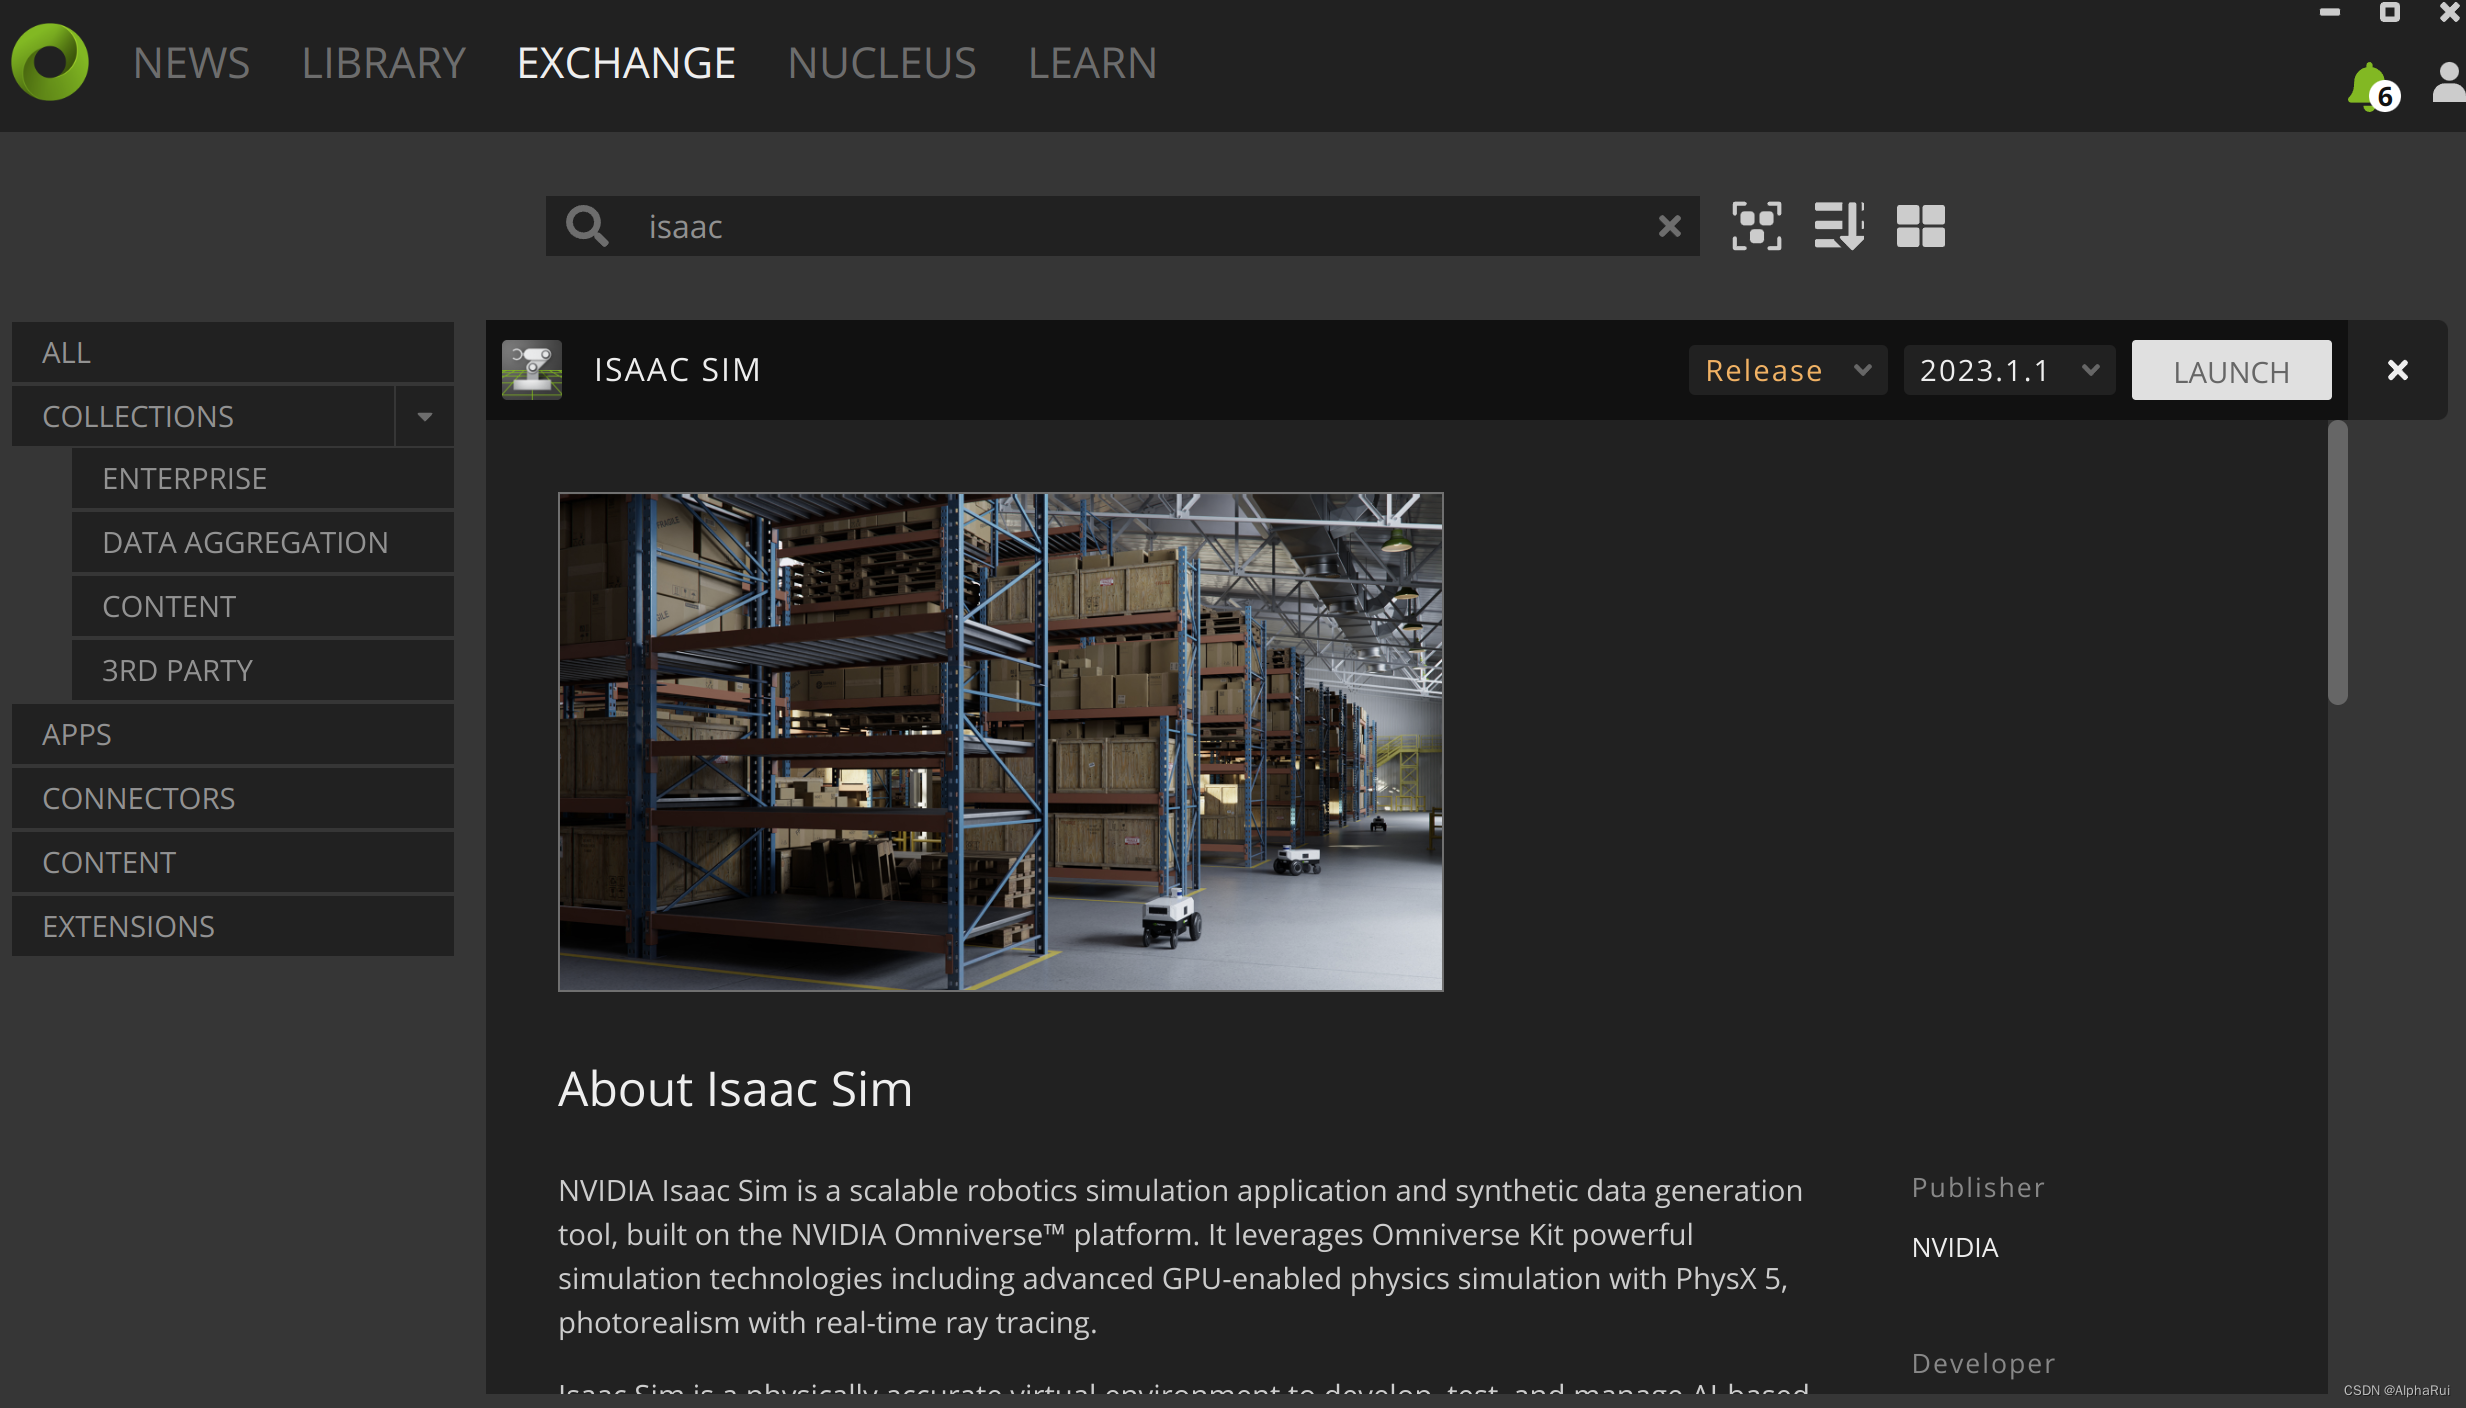Launch Isaac Sim
Viewport: 2466px width, 1408px height.
[2230, 369]
